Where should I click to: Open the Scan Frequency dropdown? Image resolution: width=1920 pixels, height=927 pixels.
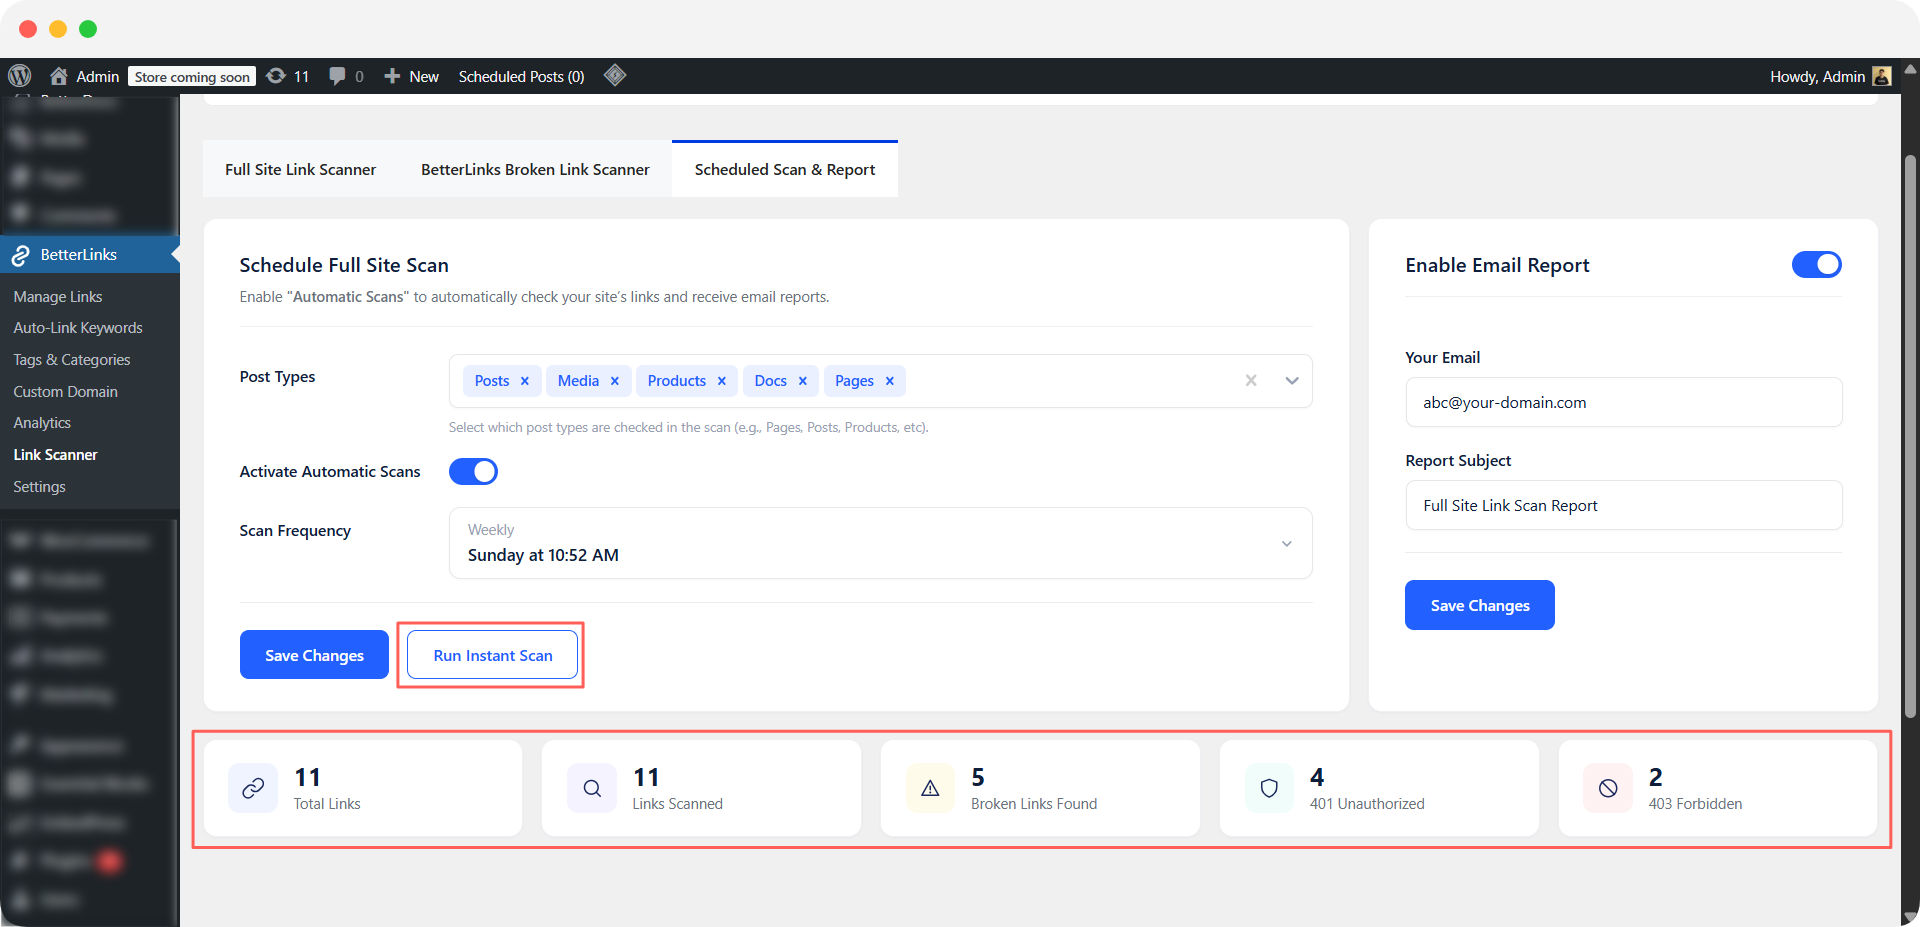(x=880, y=543)
